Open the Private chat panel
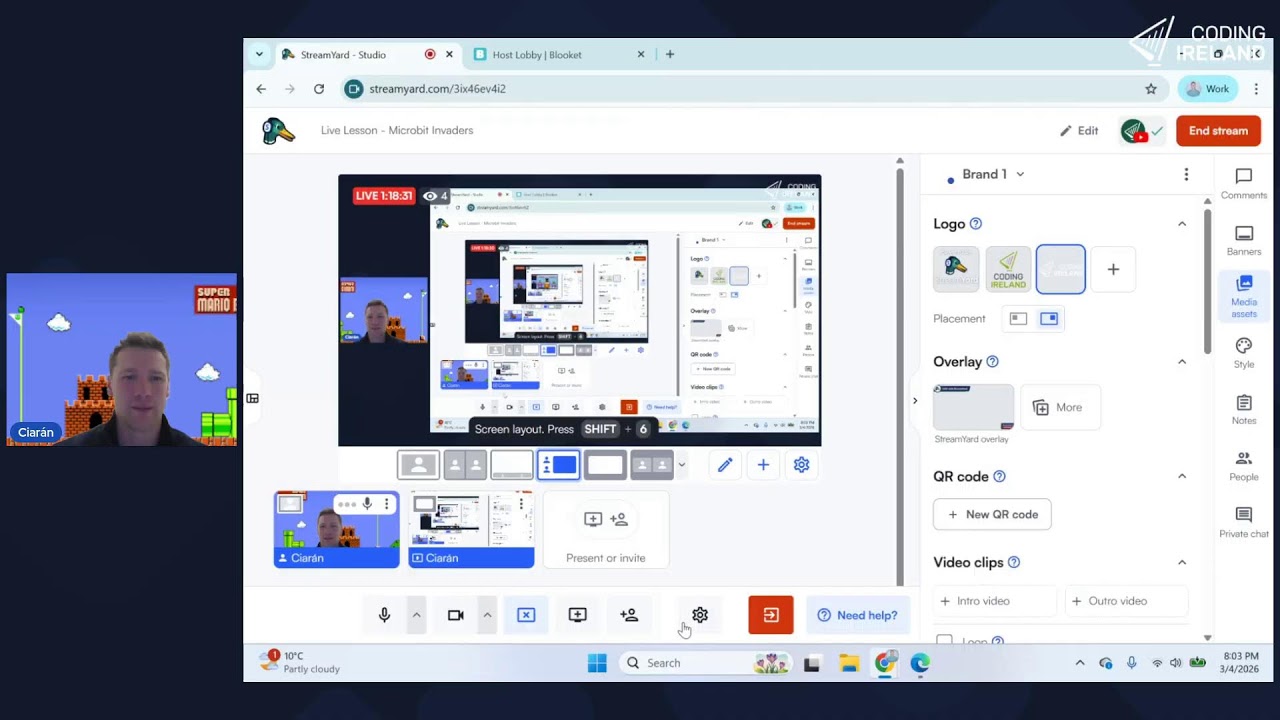The width and height of the screenshot is (1280, 720). click(x=1243, y=522)
